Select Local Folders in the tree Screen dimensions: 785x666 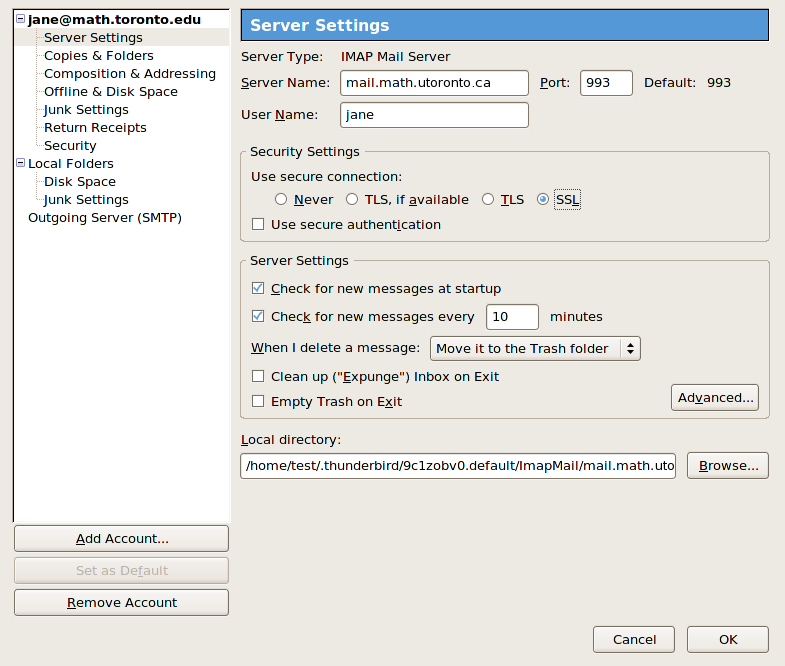[71, 164]
